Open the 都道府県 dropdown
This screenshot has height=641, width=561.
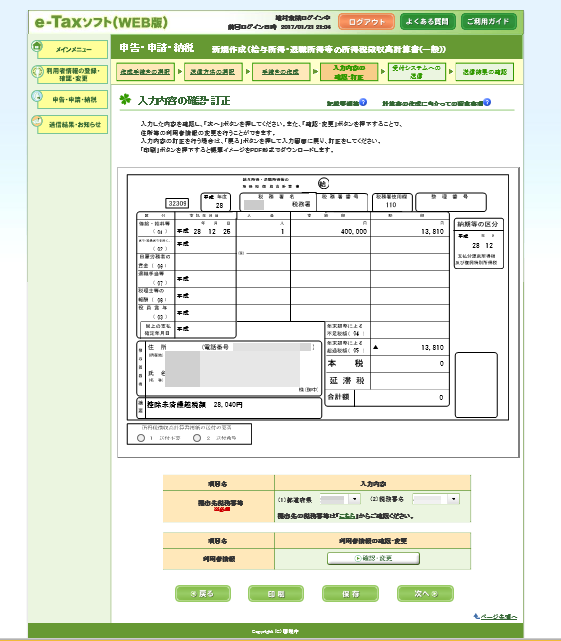[339, 499]
